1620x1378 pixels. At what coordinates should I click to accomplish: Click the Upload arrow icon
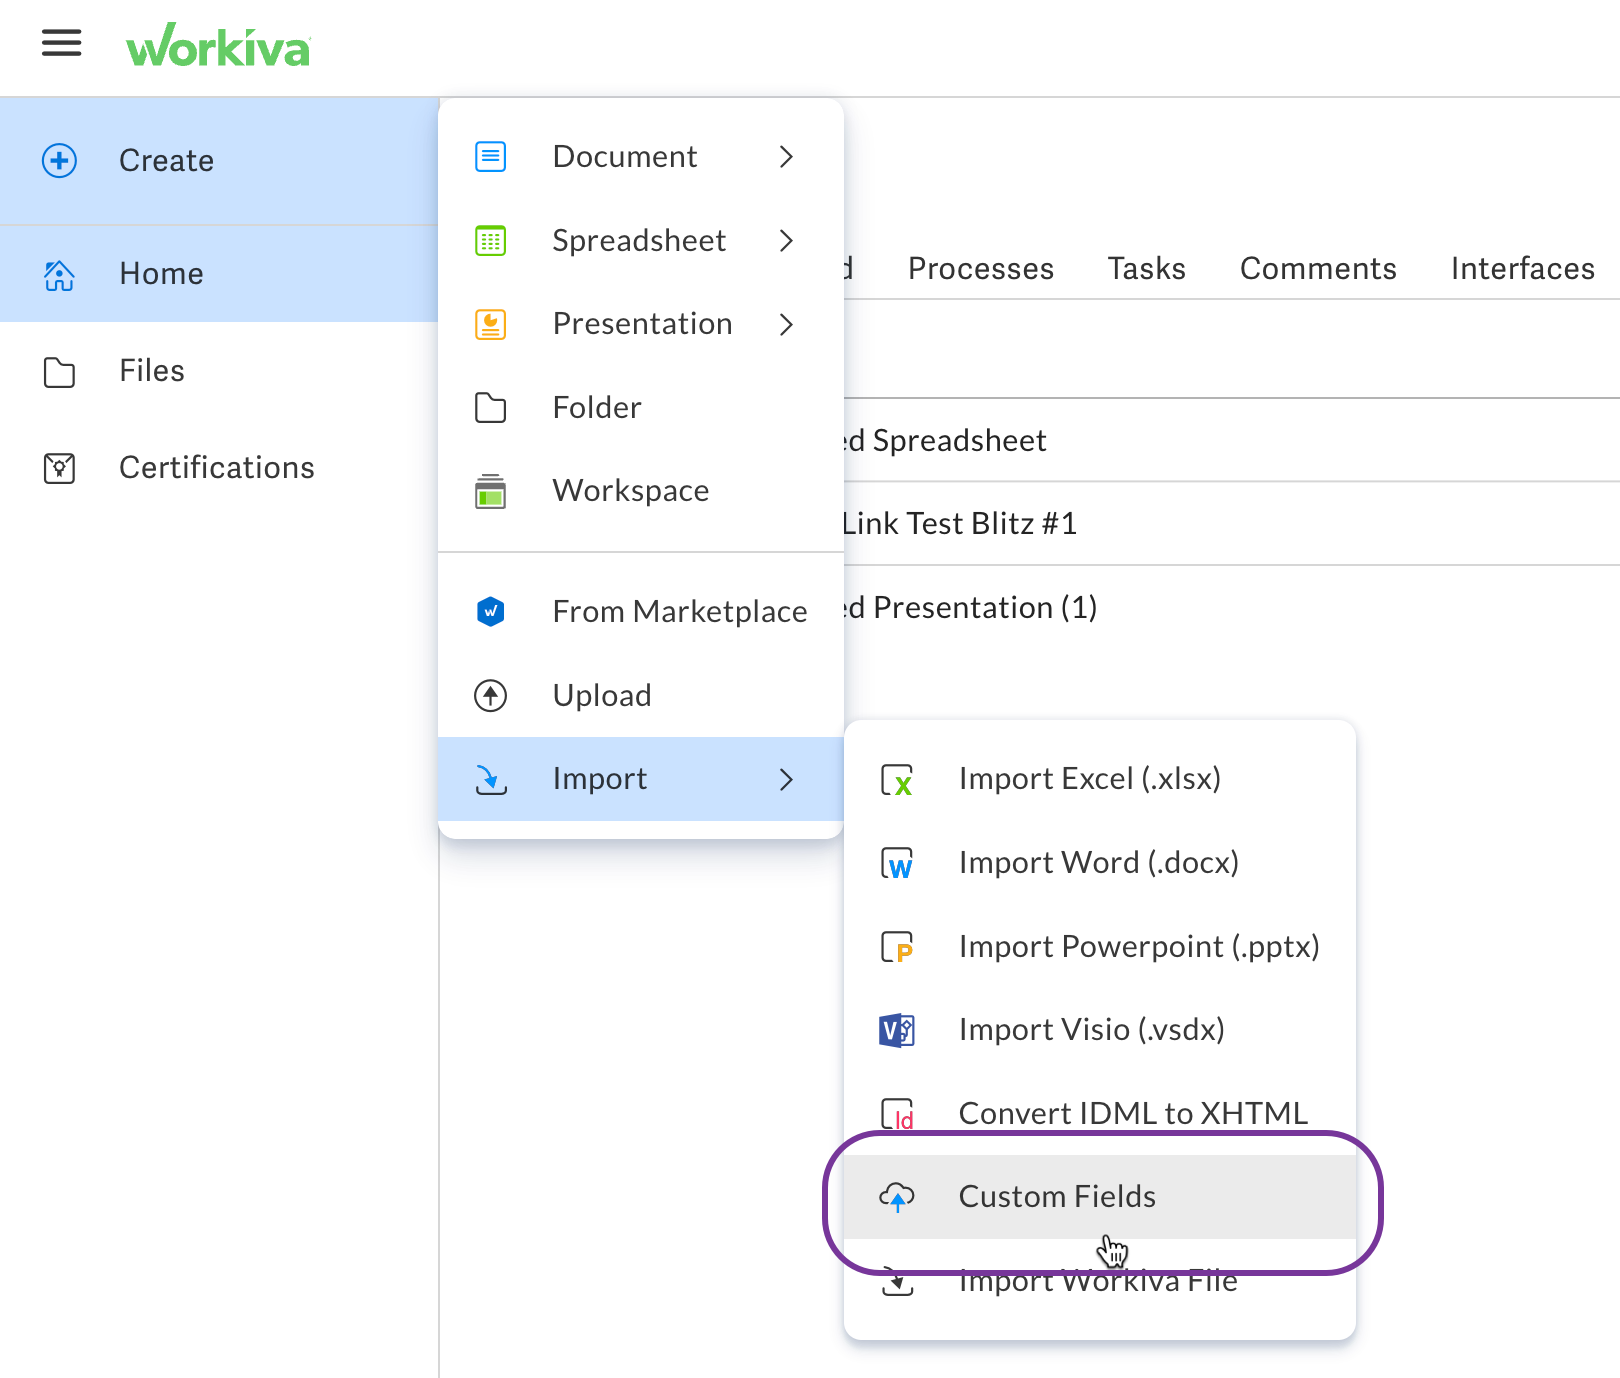tap(490, 695)
